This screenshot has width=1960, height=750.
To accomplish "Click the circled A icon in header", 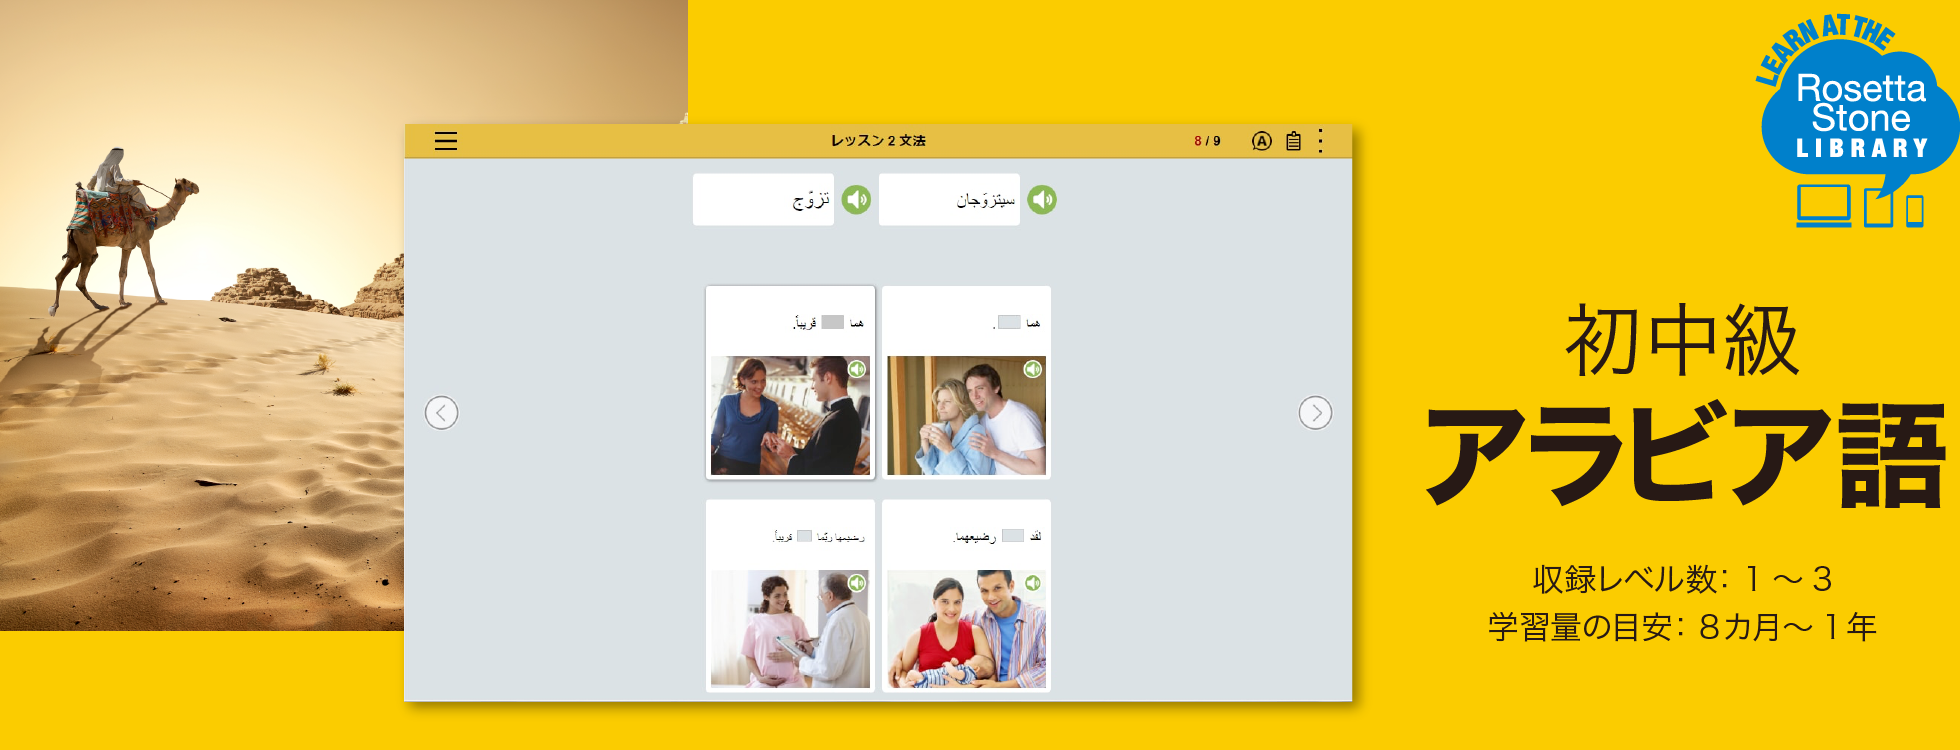I will coord(1262,141).
